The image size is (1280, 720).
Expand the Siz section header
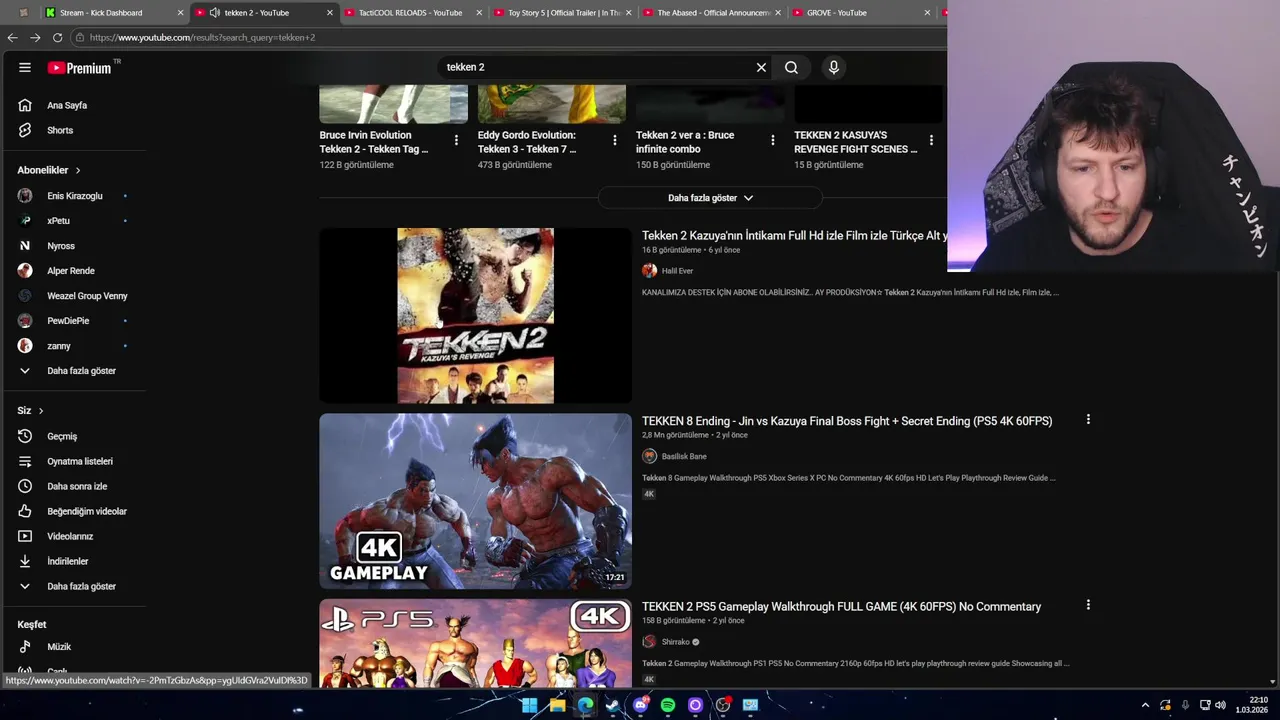(x=30, y=411)
